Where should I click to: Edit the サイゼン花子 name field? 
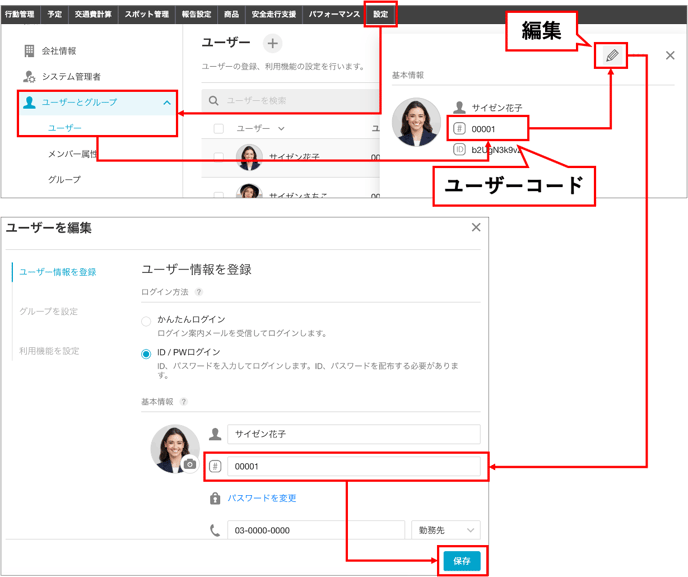point(354,434)
